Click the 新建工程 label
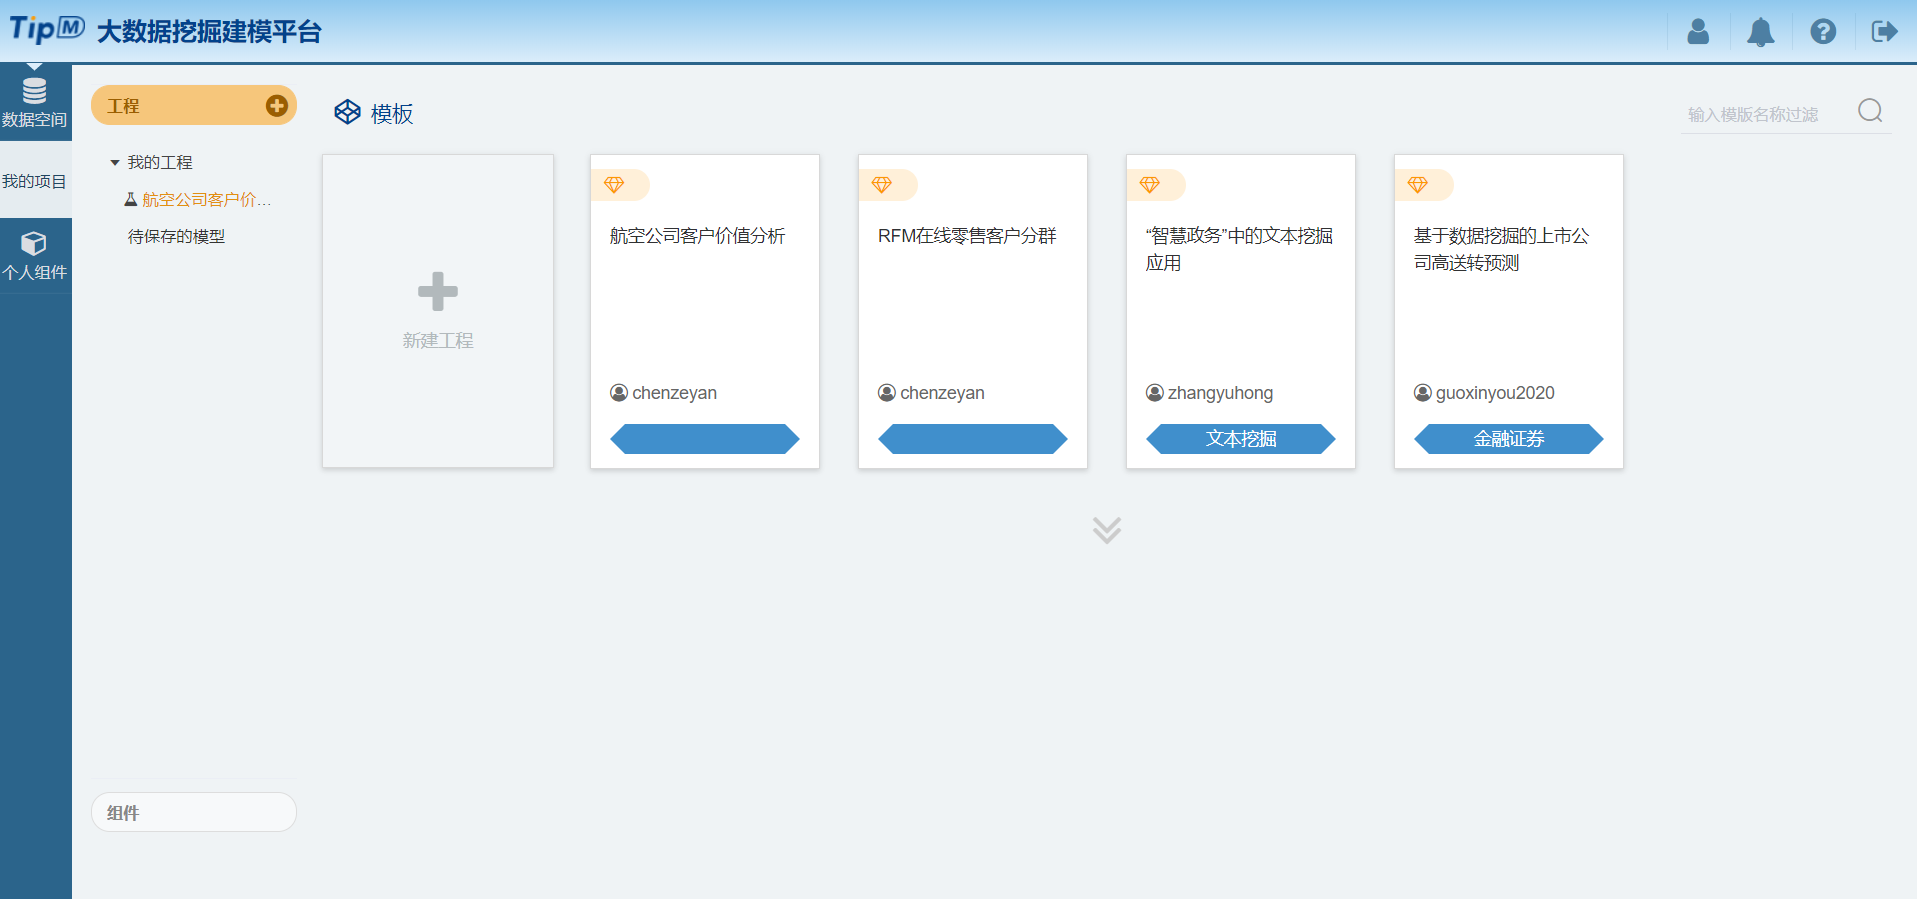The height and width of the screenshot is (899, 1917). point(438,340)
